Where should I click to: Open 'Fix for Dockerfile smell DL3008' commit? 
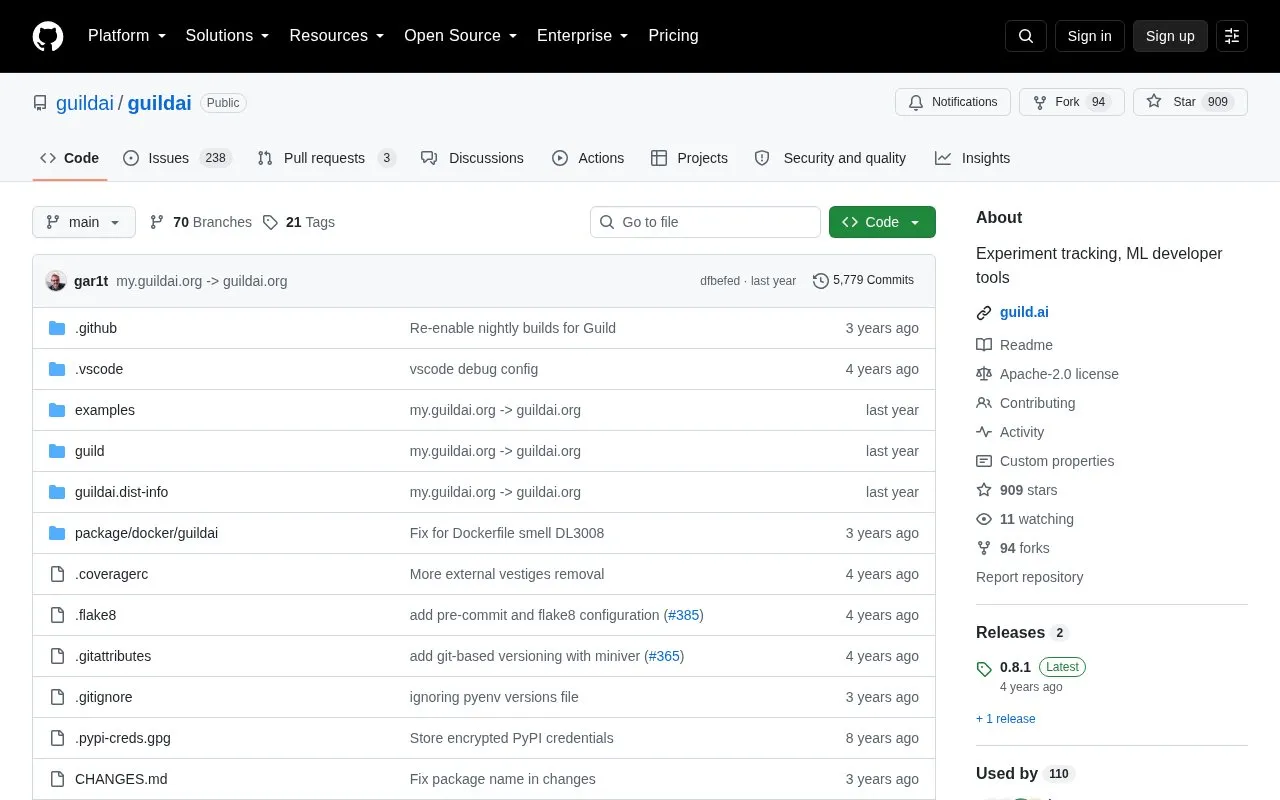[x=507, y=533]
